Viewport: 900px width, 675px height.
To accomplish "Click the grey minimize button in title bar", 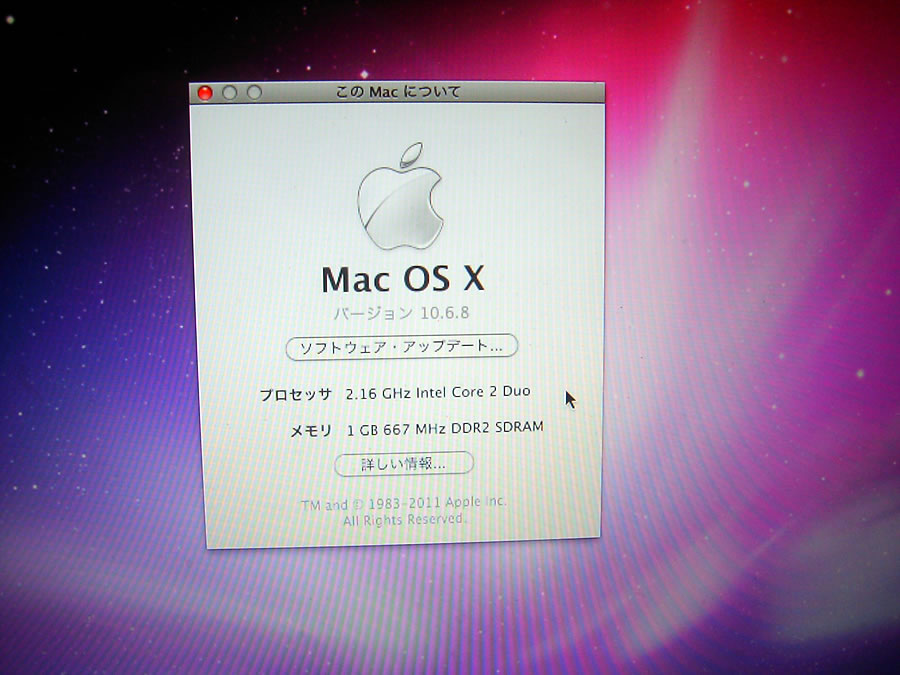I will (230, 92).
